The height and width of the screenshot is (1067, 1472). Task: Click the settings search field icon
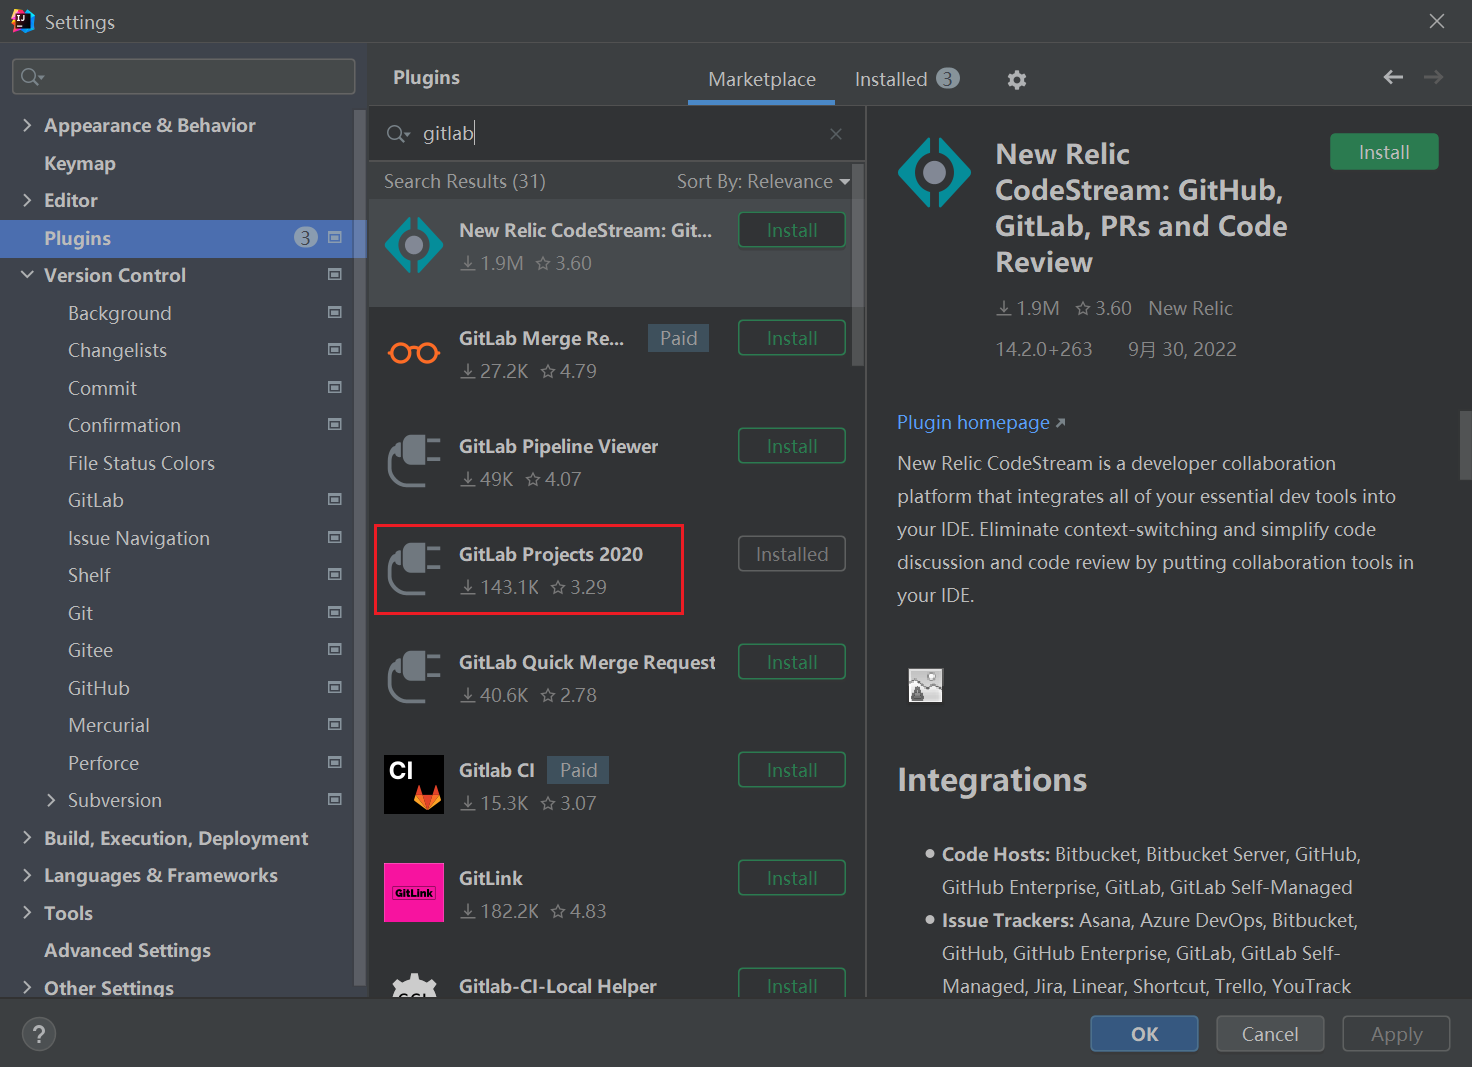pyautogui.click(x=32, y=77)
